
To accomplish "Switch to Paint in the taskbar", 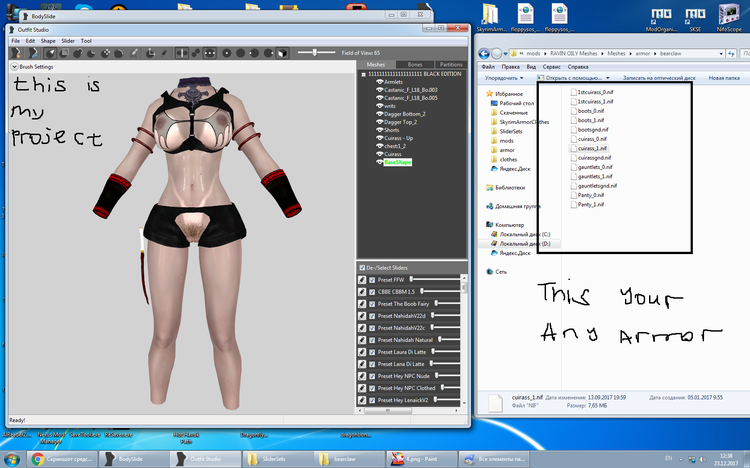I will point(421,459).
